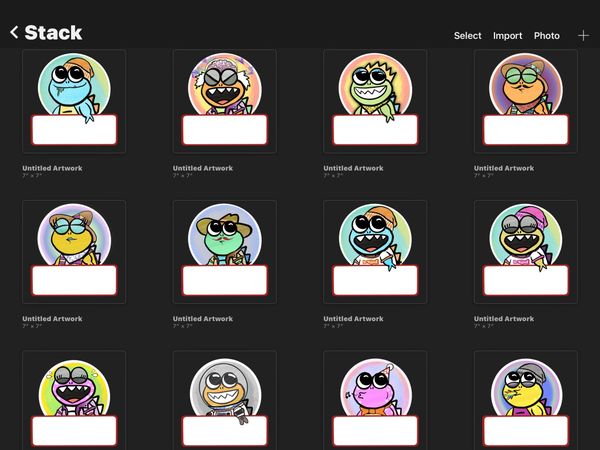Viewport: 600px width, 450px height.
Task: Open purple dino with gray sunglasses artwork
Action: click(74, 400)
